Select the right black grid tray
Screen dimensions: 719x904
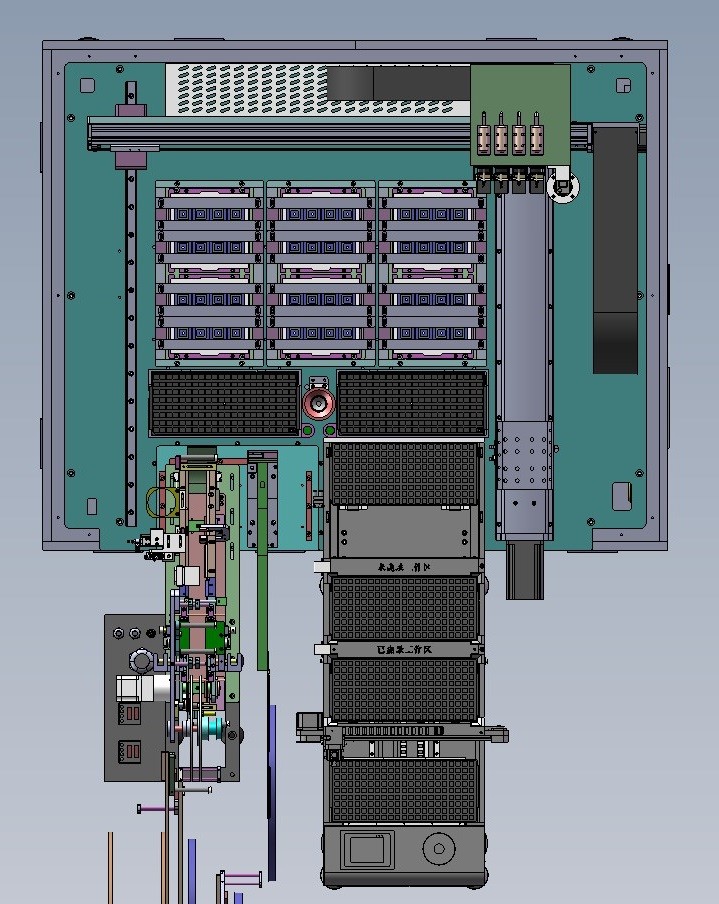(x=411, y=403)
